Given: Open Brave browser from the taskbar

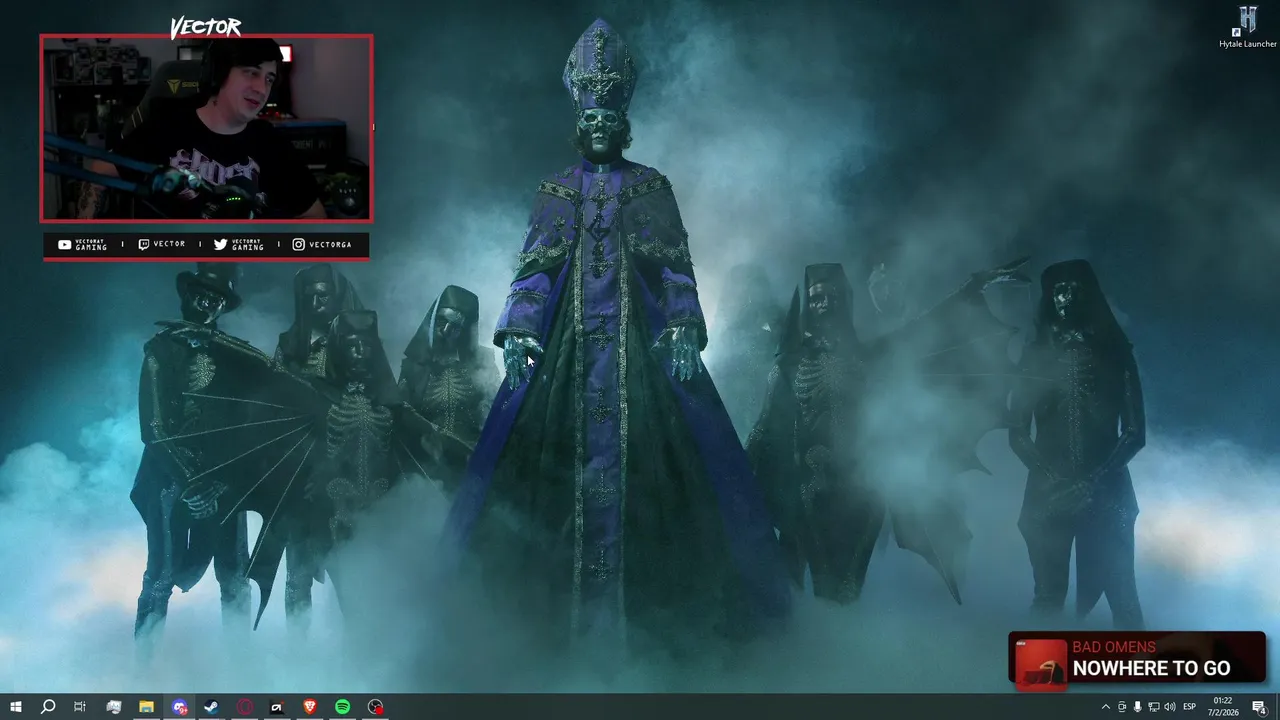Looking at the screenshot, I should pyautogui.click(x=310, y=707).
